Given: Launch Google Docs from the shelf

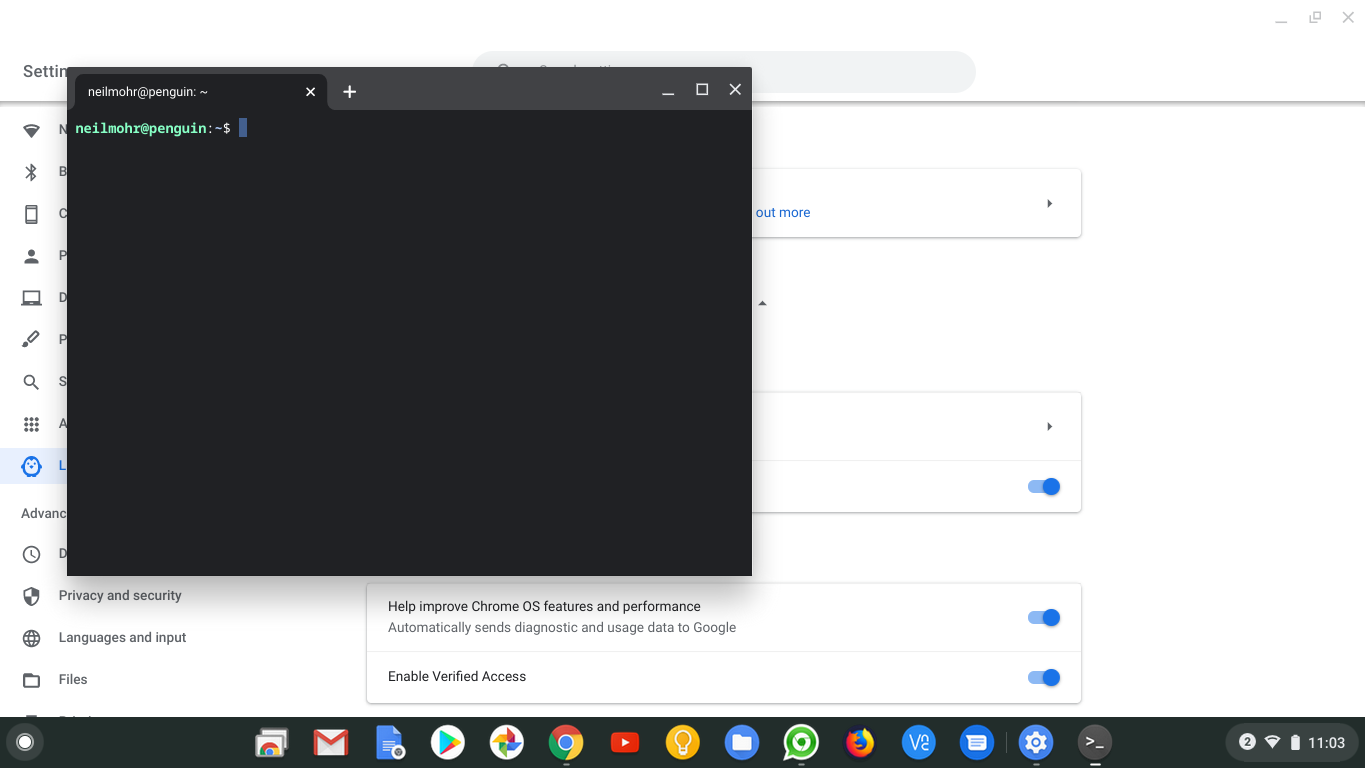Looking at the screenshot, I should coord(389,743).
